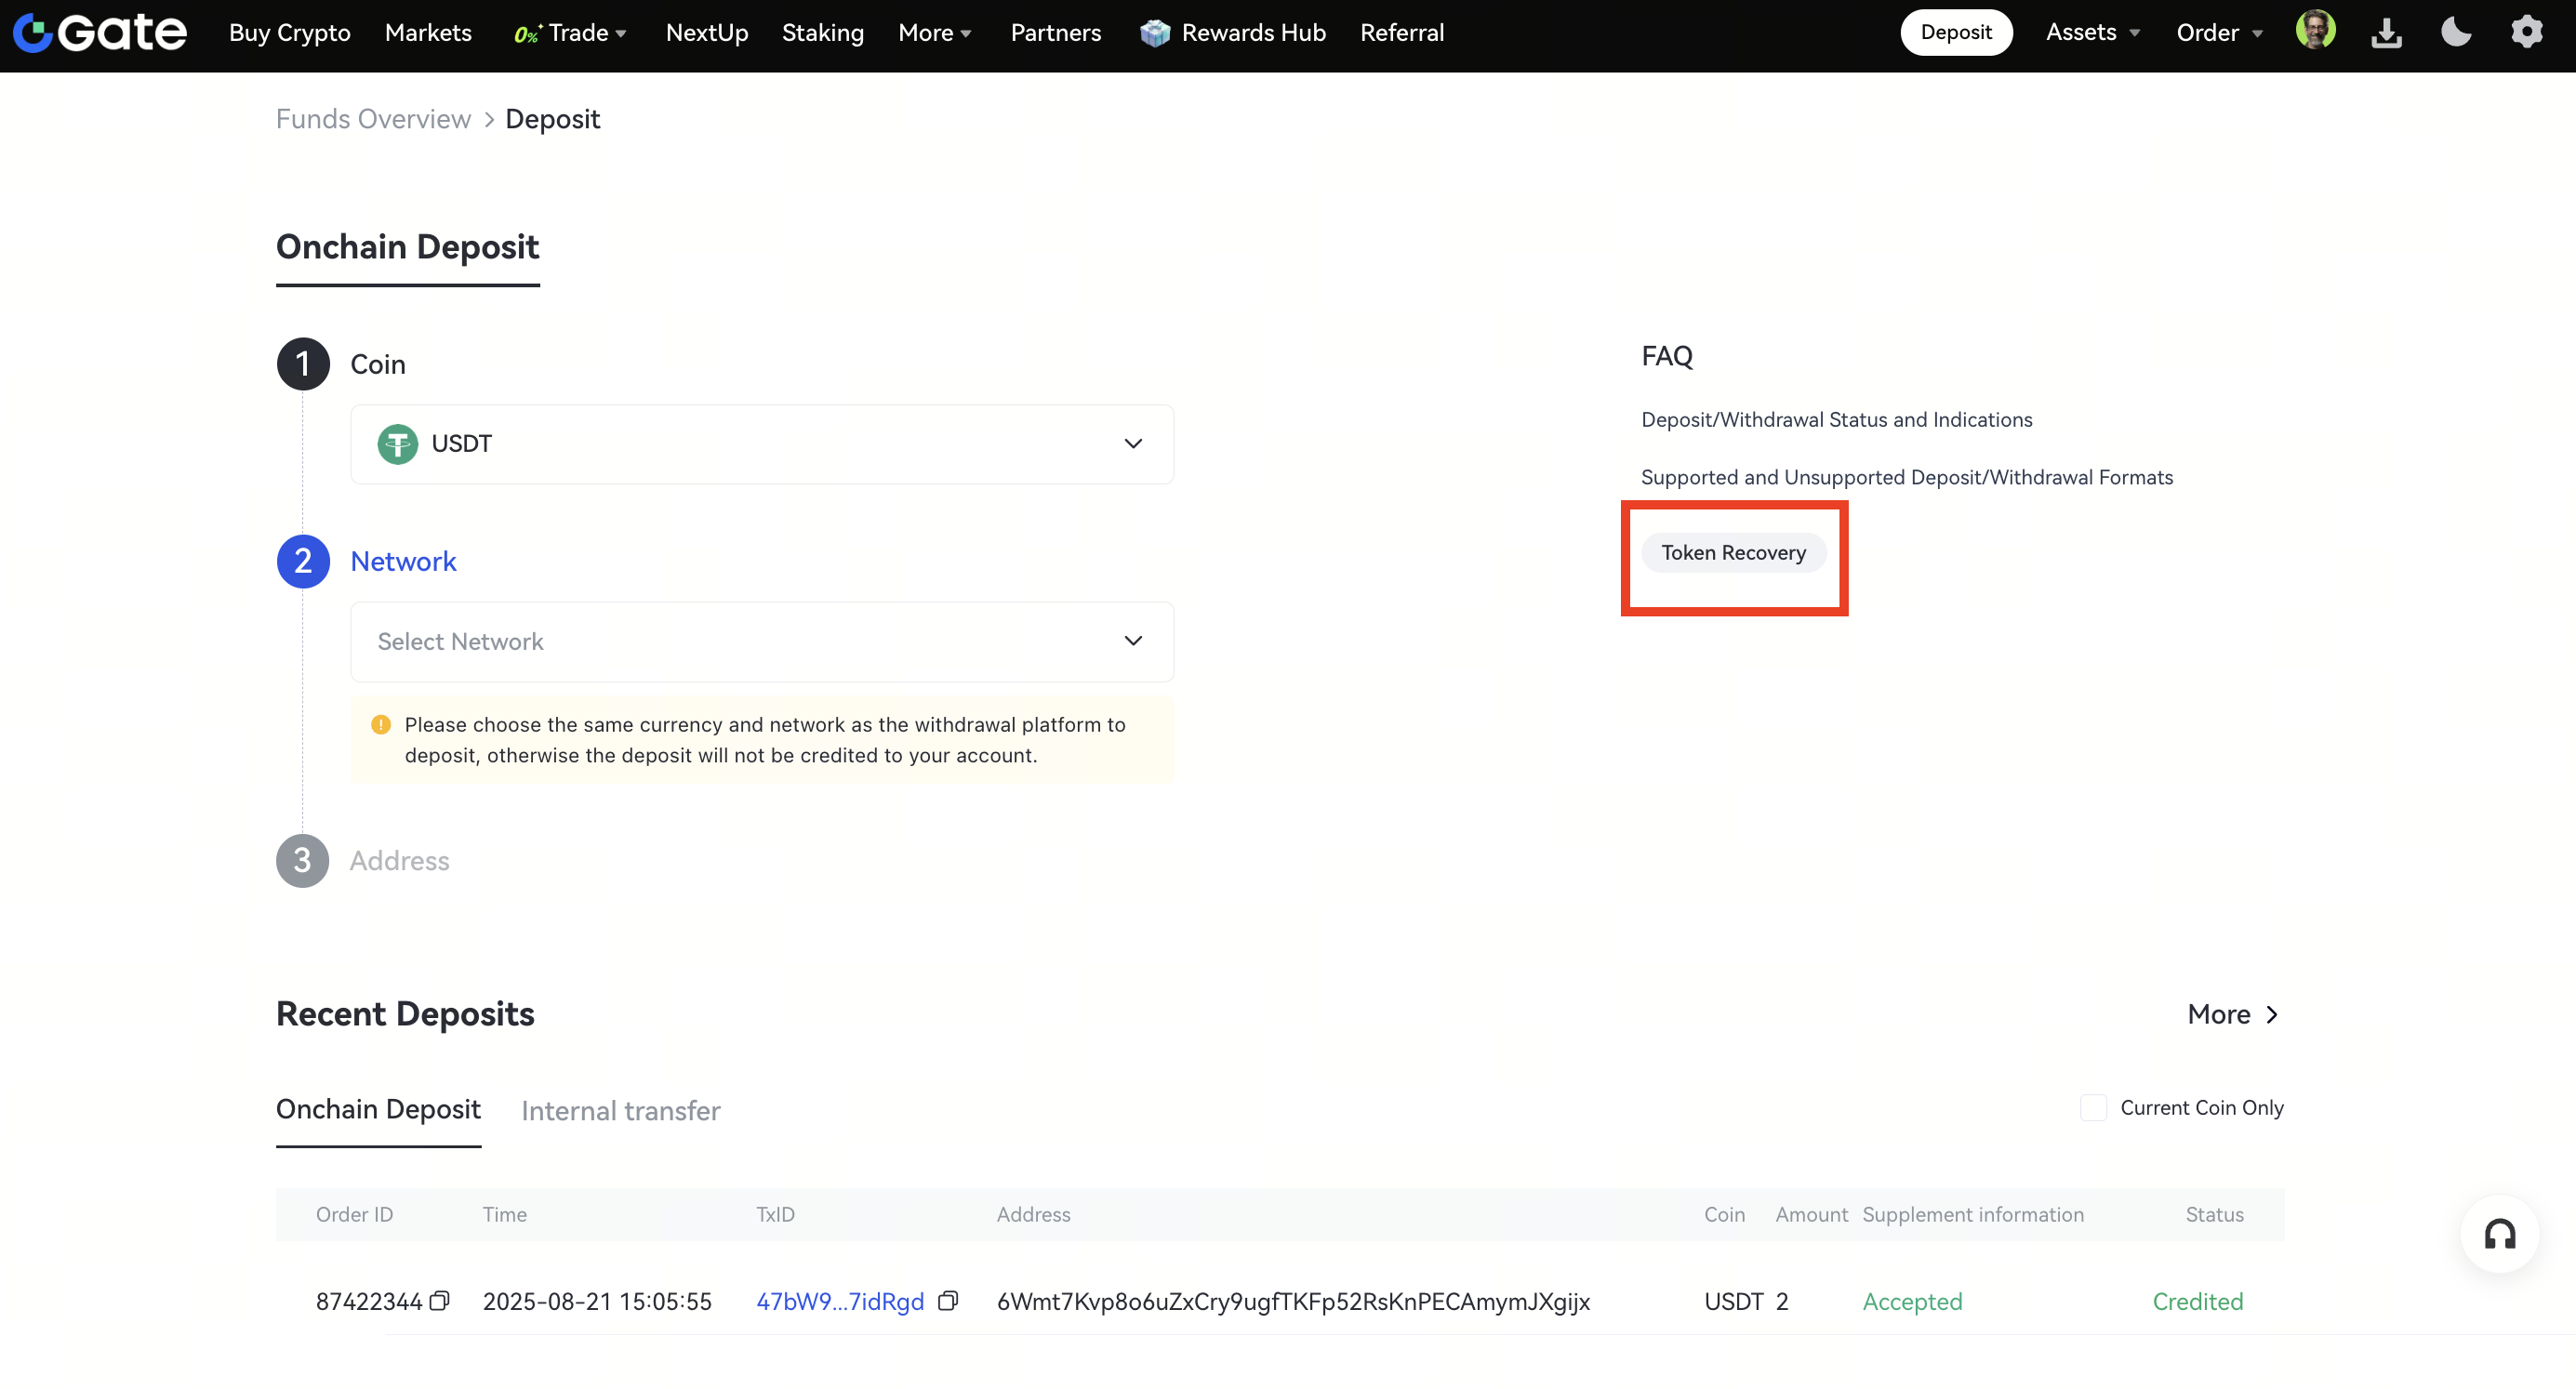Open the Trade menu

point(578,33)
